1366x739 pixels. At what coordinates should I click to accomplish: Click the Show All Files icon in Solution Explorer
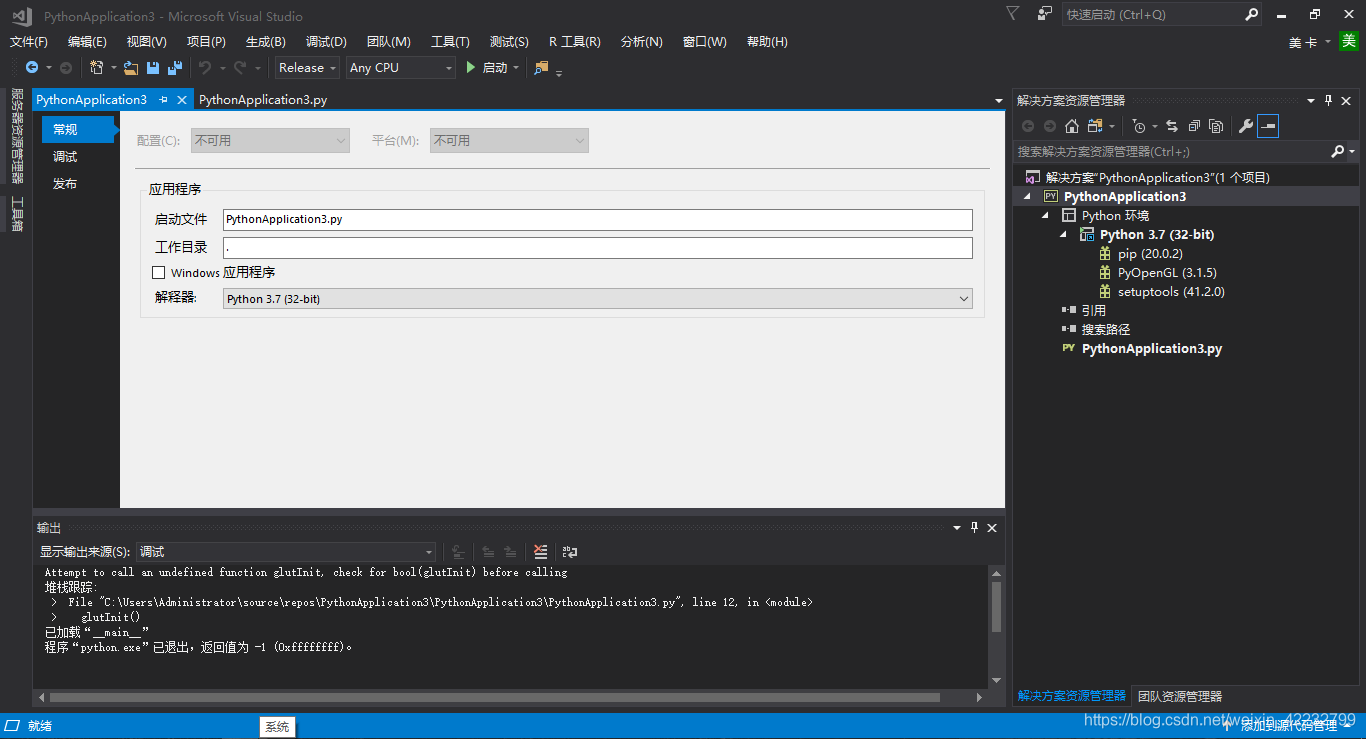tap(1216, 126)
